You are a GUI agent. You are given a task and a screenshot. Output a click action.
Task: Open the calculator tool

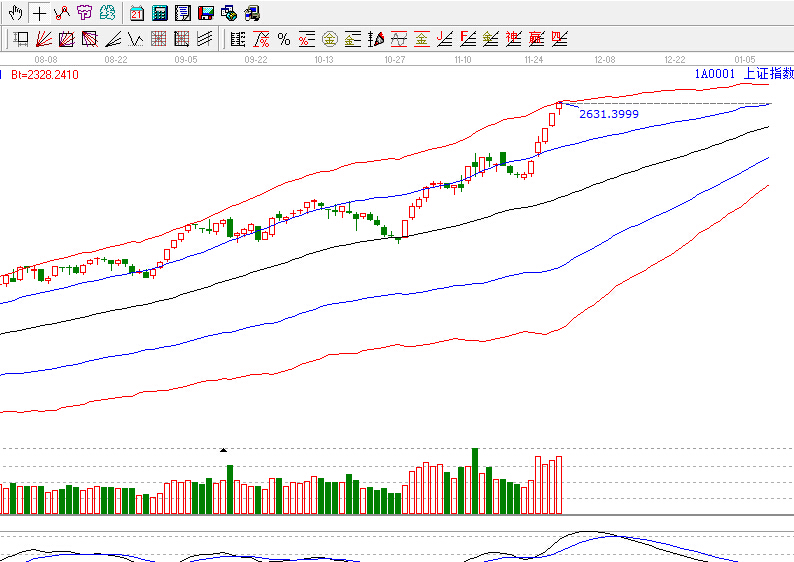point(159,13)
